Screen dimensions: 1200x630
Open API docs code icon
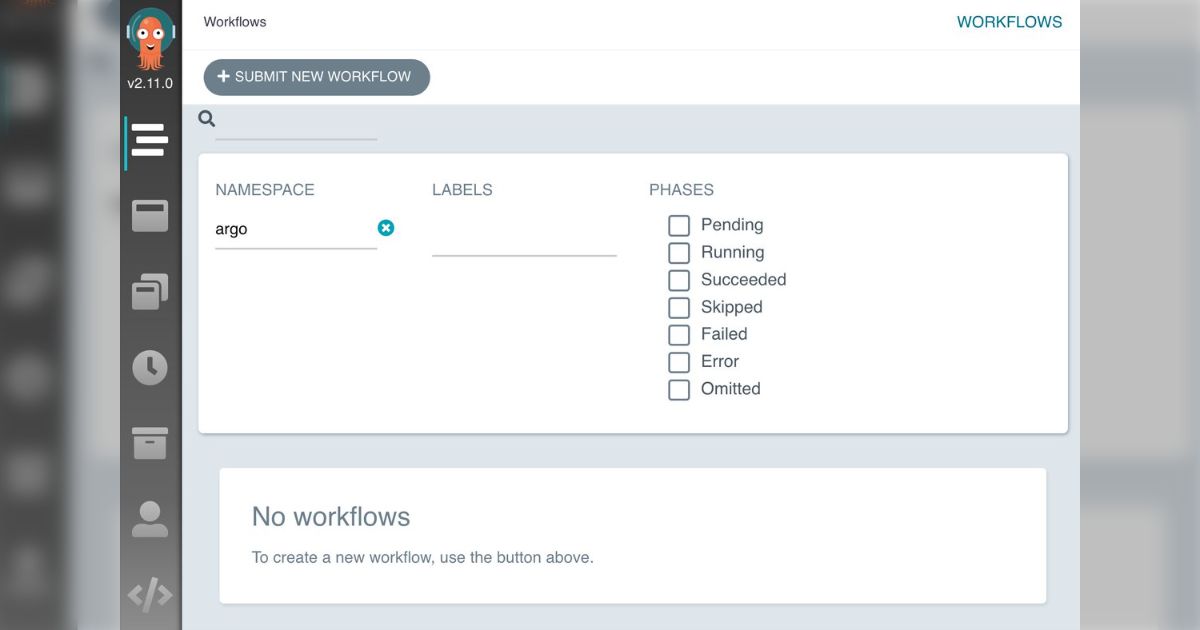pyautogui.click(x=150, y=595)
